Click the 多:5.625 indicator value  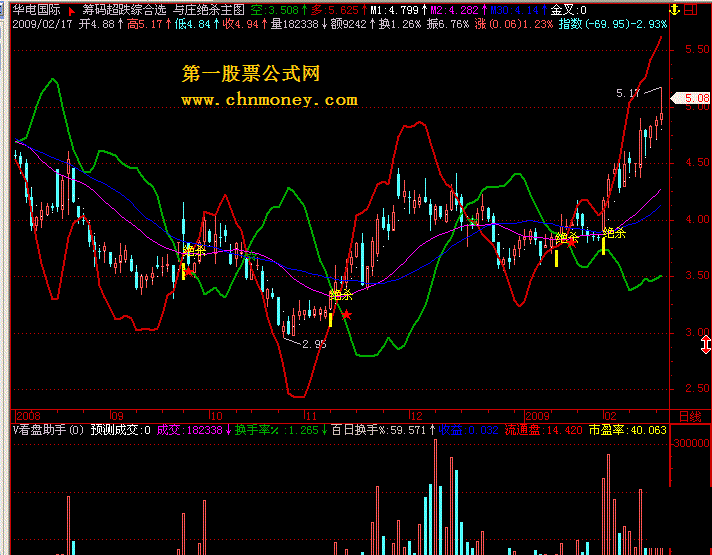click(x=335, y=10)
